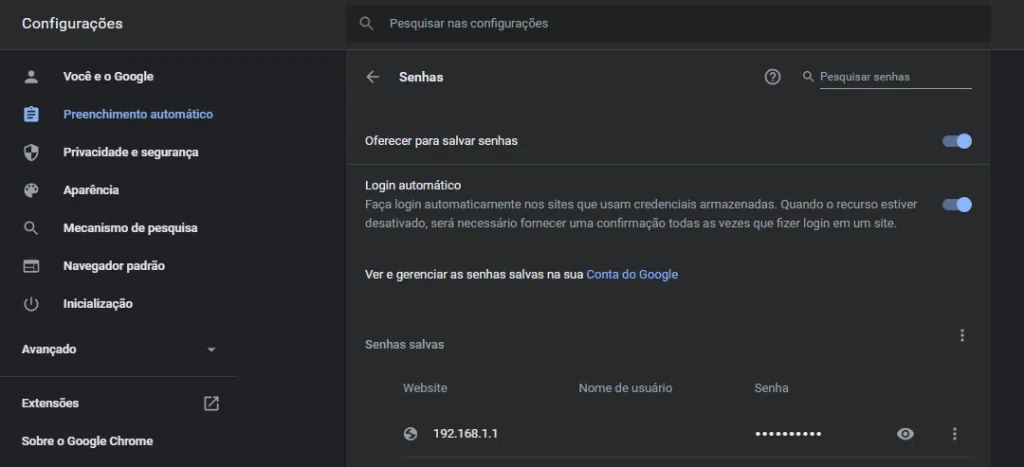The height and width of the screenshot is (467, 1024).
Task: Open the three-dot menu for the 192.168.1.1 row
Action: click(x=954, y=434)
